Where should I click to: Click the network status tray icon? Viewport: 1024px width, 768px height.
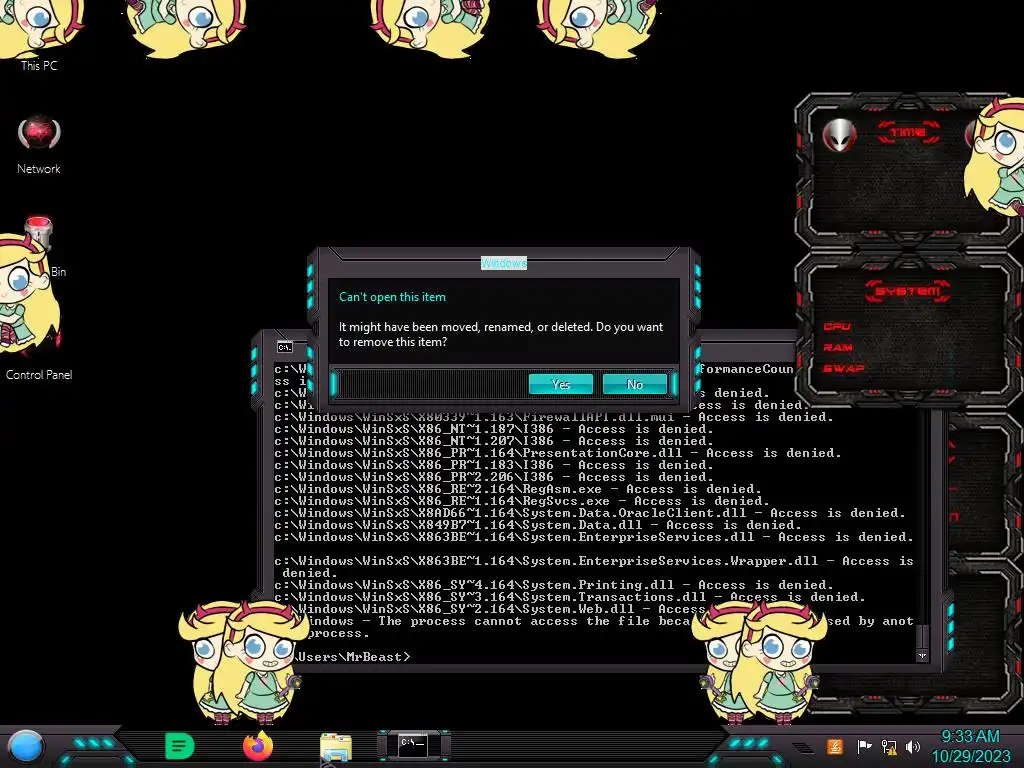coord(889,746)
